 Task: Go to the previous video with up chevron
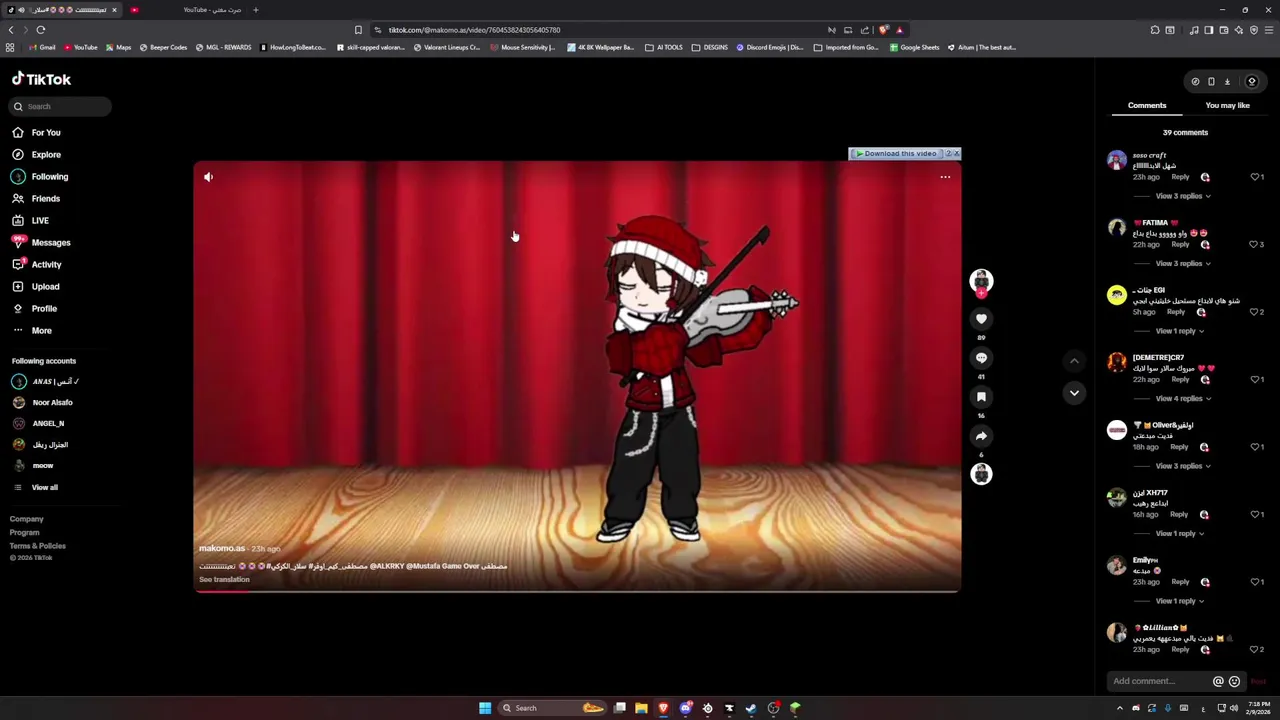tap(1074, 361)
